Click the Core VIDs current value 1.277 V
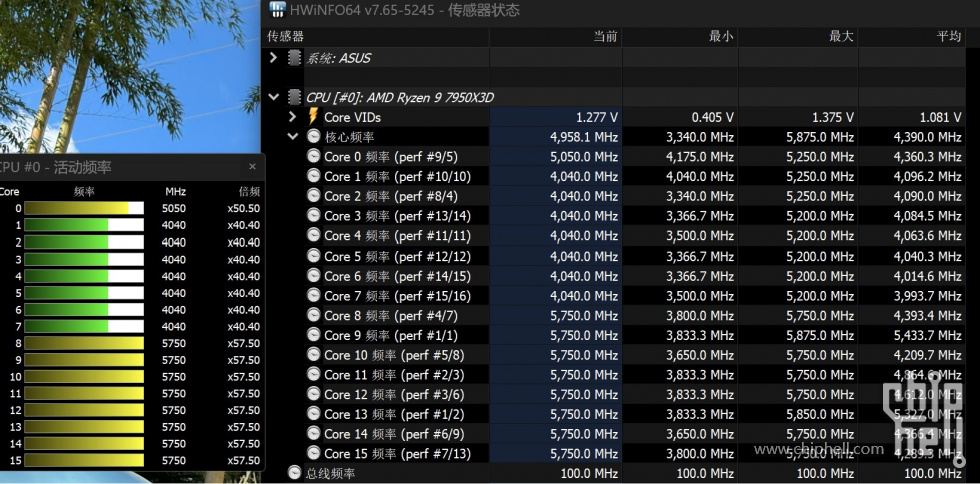Screen dimensions: 980x484 point(596,117)
